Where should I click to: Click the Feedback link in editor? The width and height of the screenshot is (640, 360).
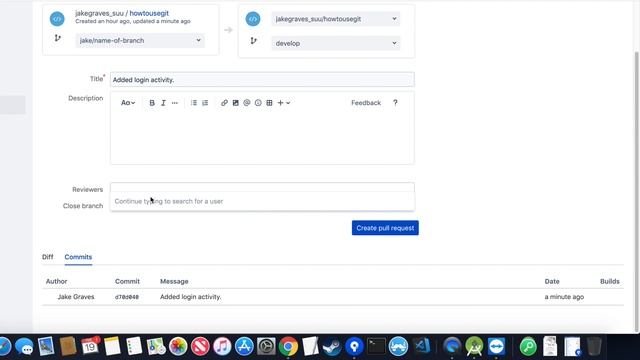point(366,103)
